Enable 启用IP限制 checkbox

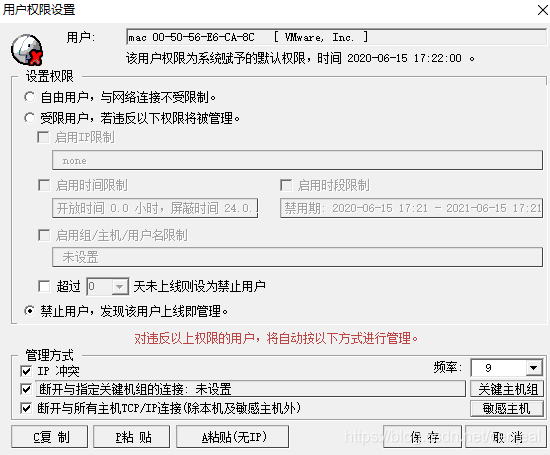[43, 137]
